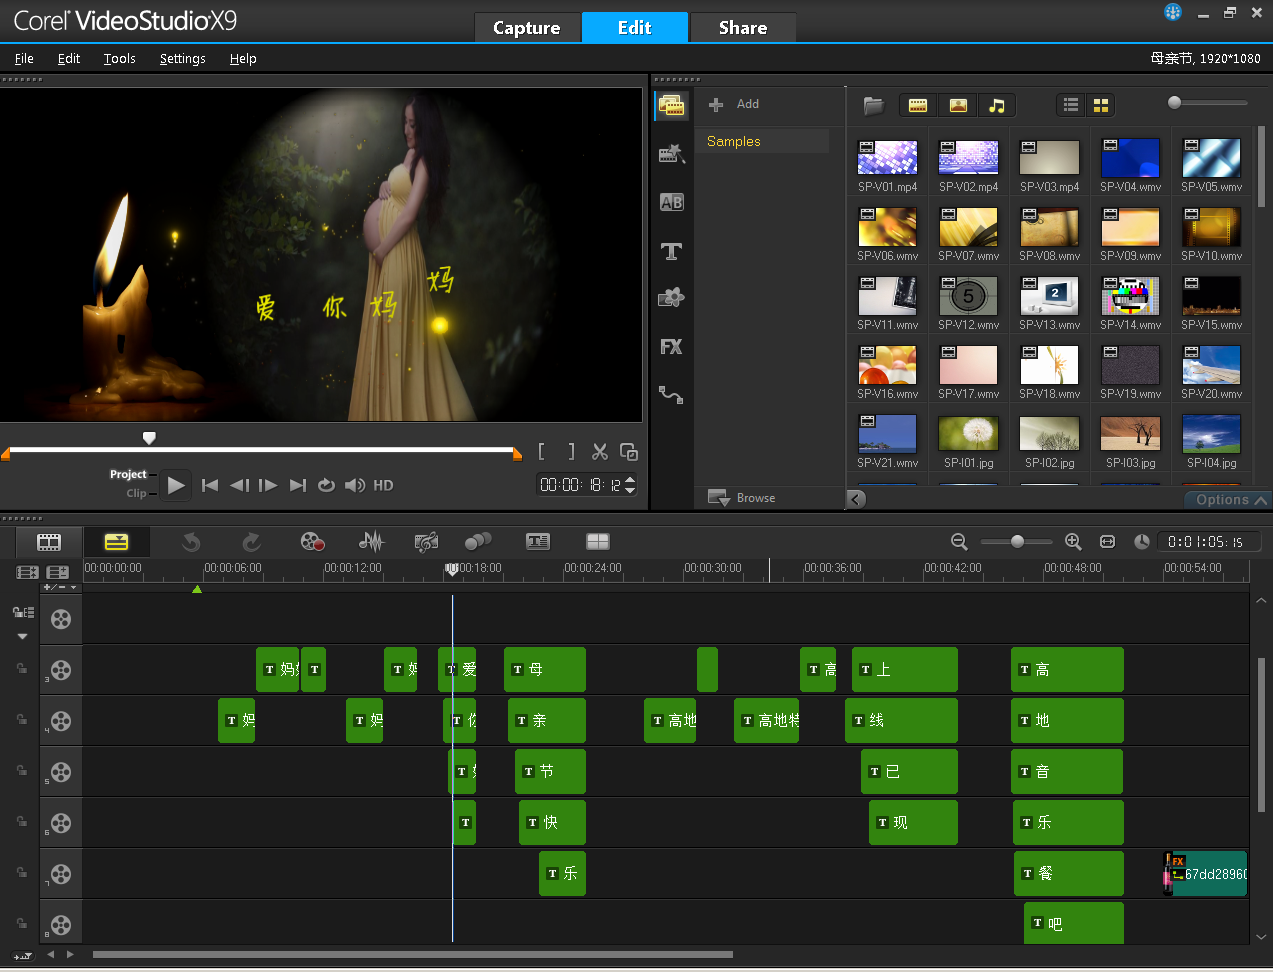Image resolution: width=1273 pixels, height=972 pixels.
Task: Enlarge the preview window
Action: (629, 452)
